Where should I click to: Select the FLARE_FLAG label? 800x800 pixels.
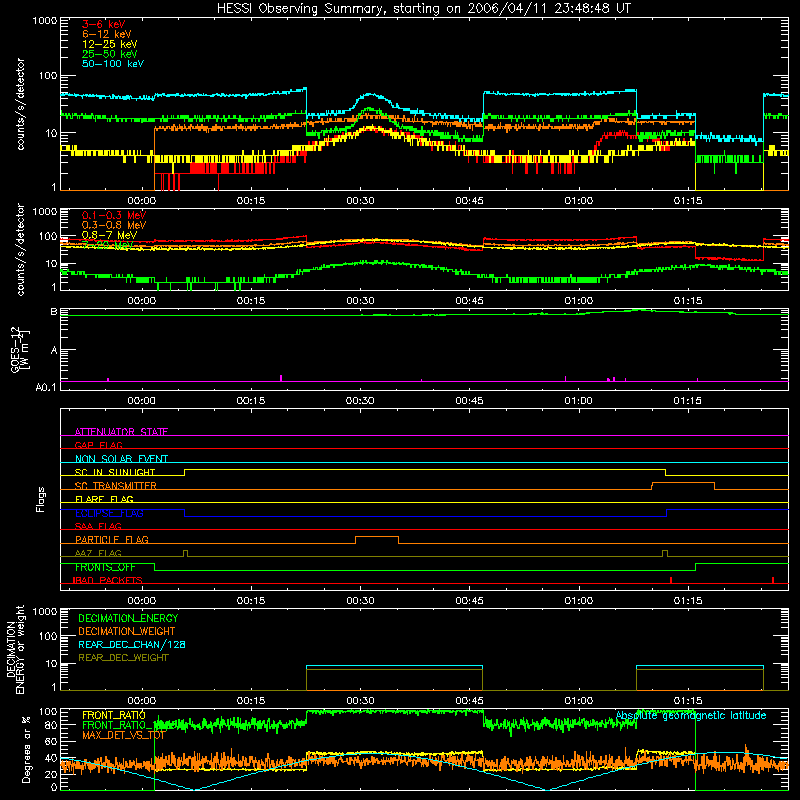coord(104,499)
